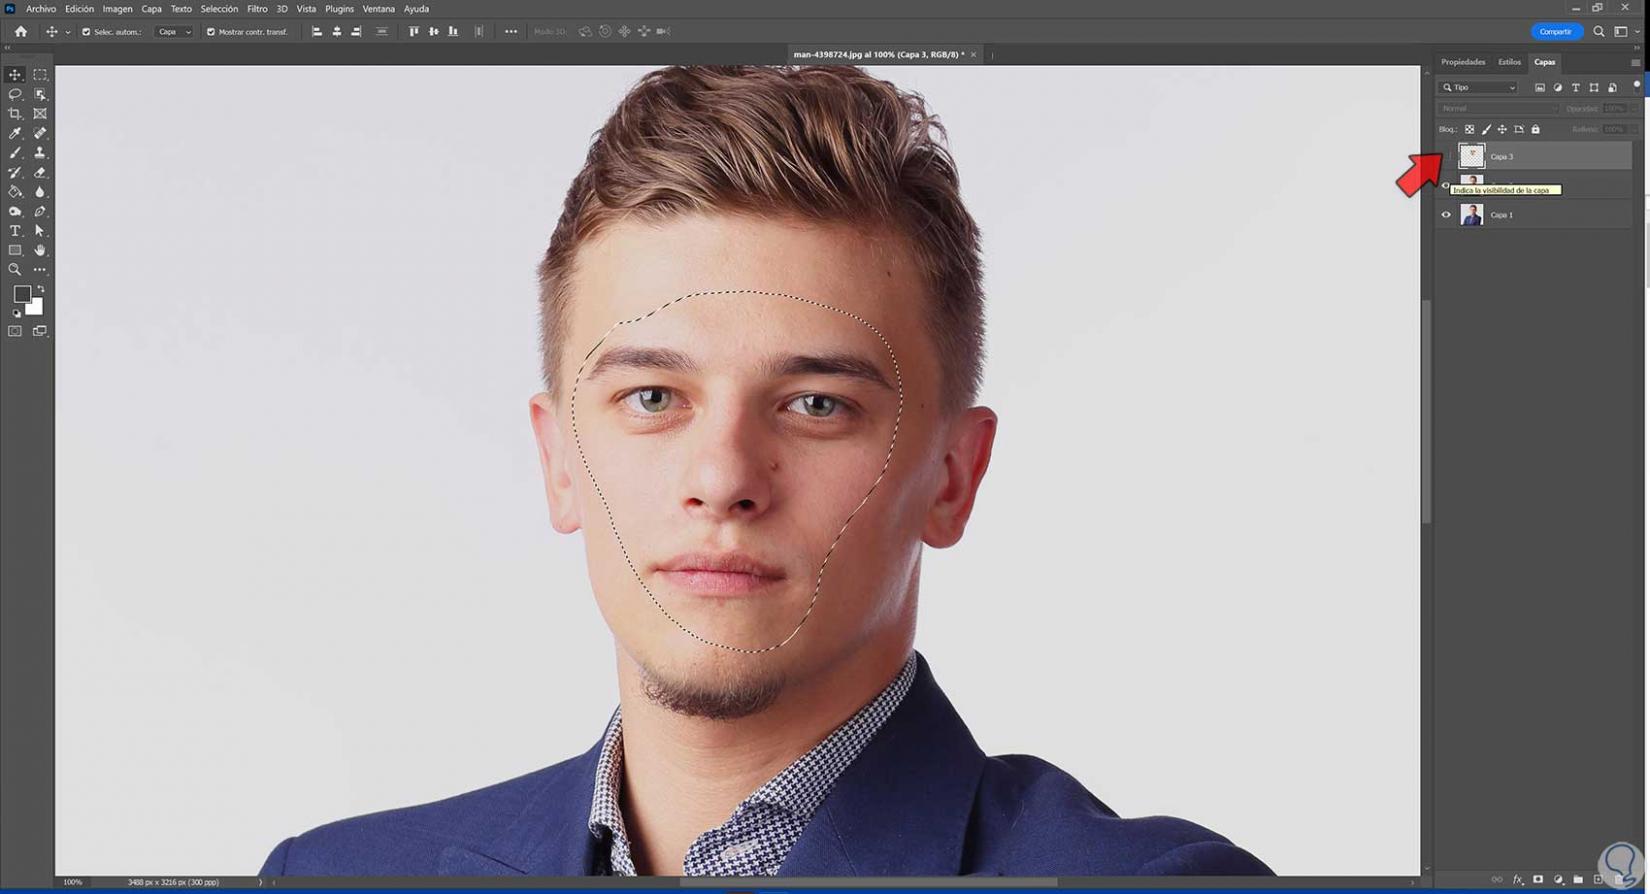This screenshot has height=894, width=1650.
Task: Select the Pen tool
Action: [x=40, y=211]
